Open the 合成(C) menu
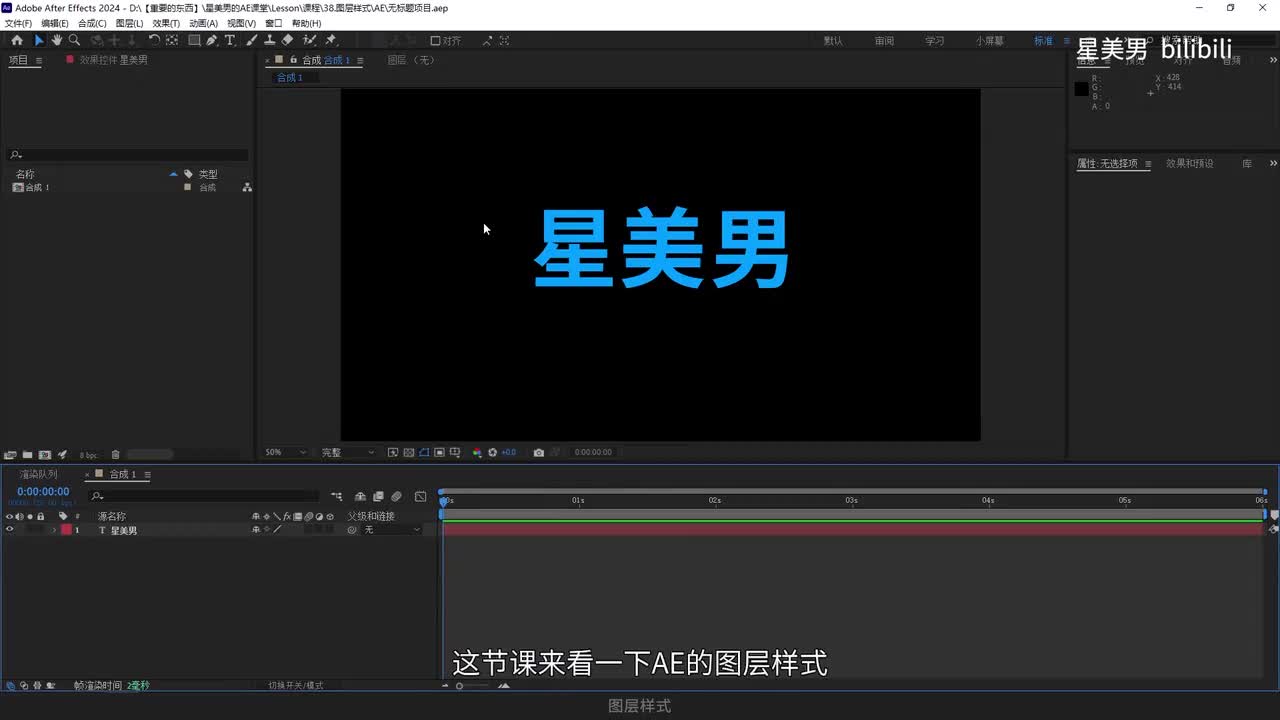The image size is (1280, 720). pos(92,23)
